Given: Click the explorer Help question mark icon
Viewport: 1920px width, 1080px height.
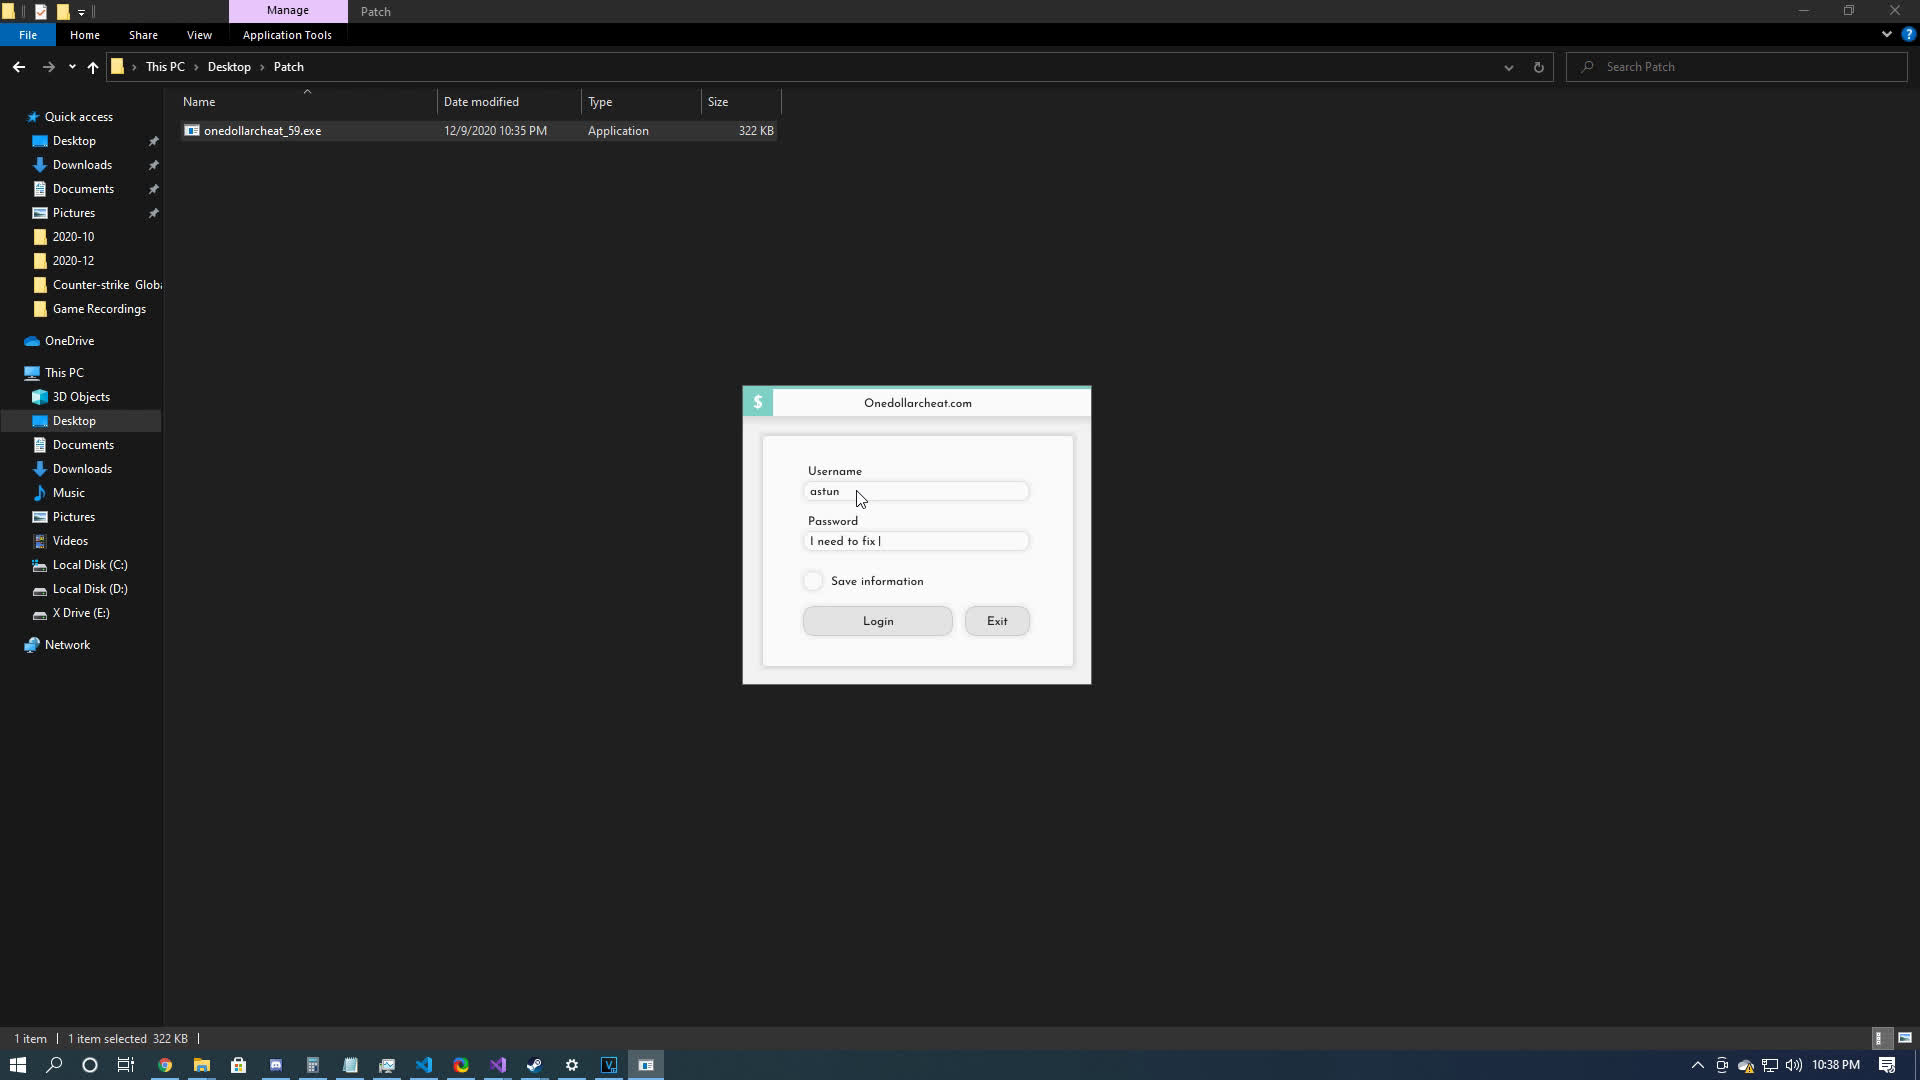Looking at the screenshot, I should [1908, 34].
